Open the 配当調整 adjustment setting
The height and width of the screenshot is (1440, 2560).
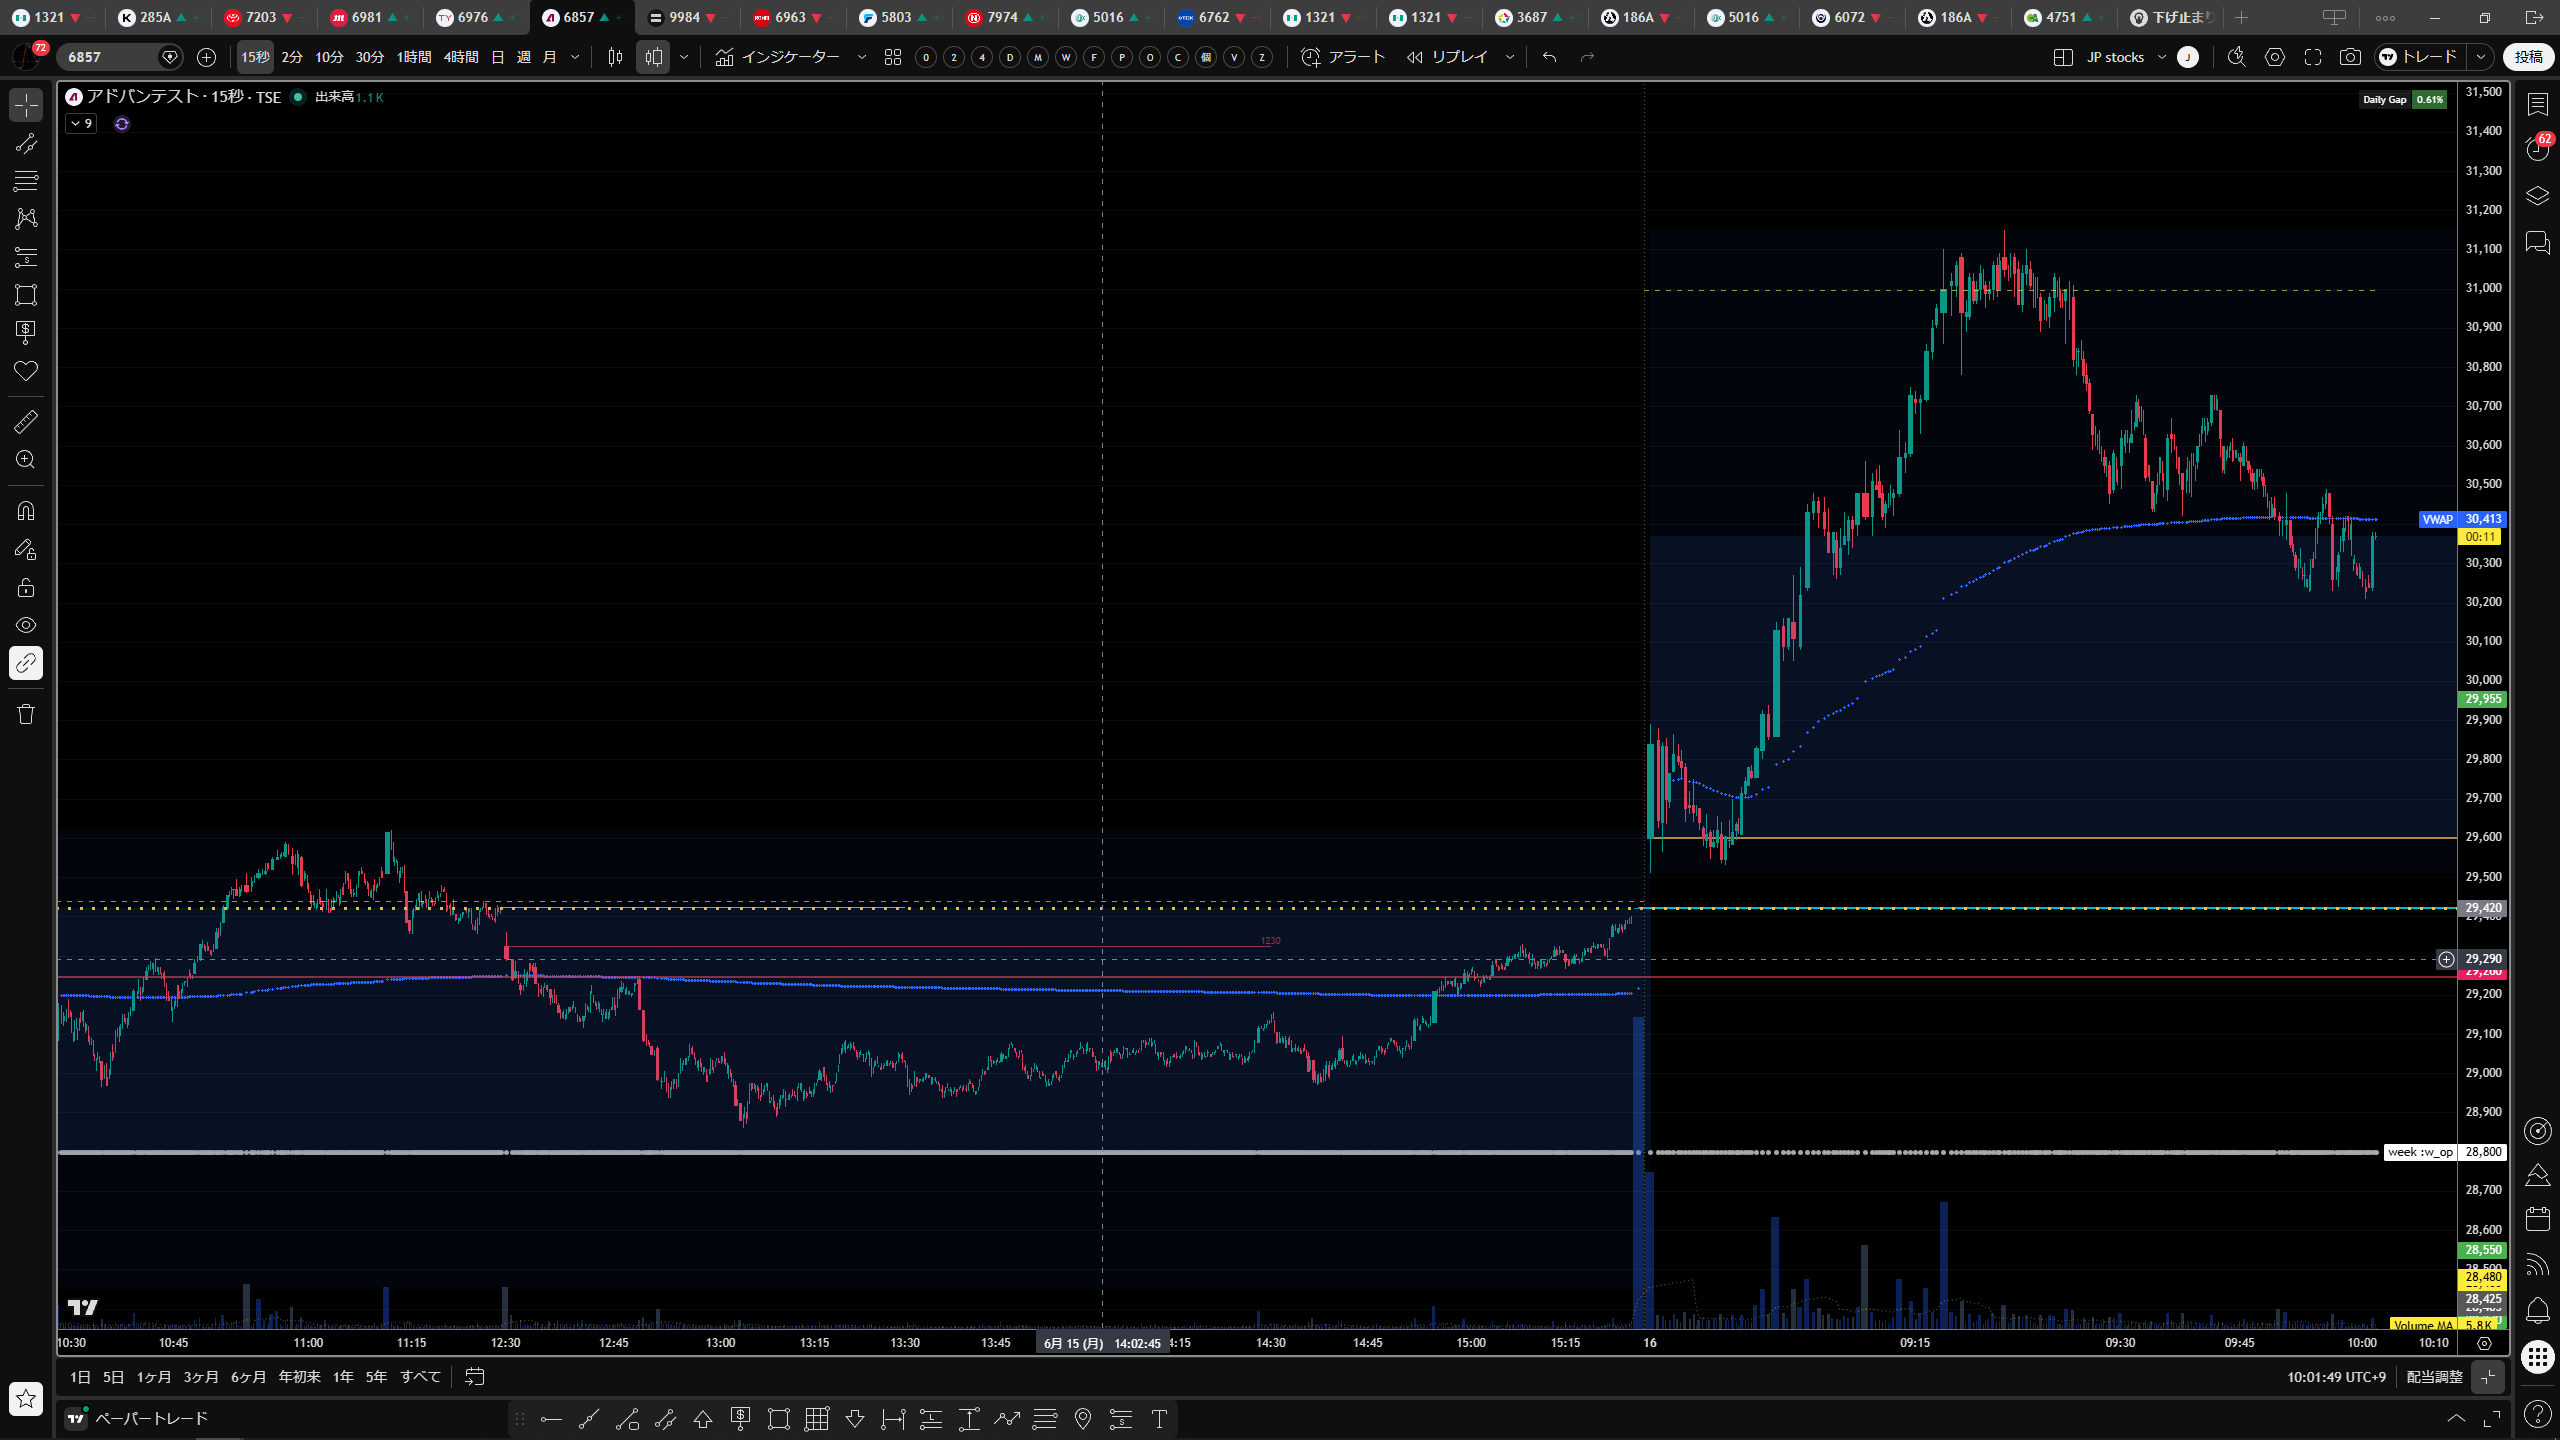[x=2434, y=1377]
